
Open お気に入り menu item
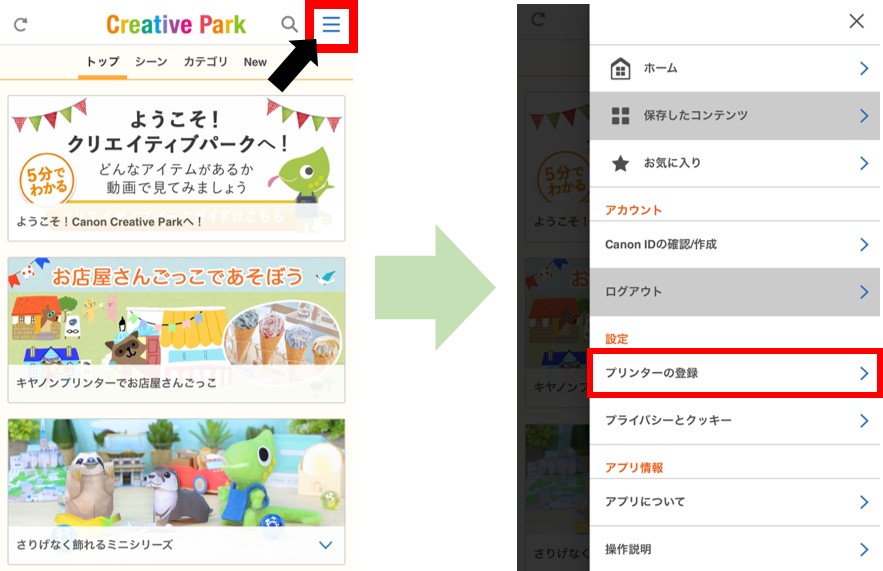click(734, 163)
